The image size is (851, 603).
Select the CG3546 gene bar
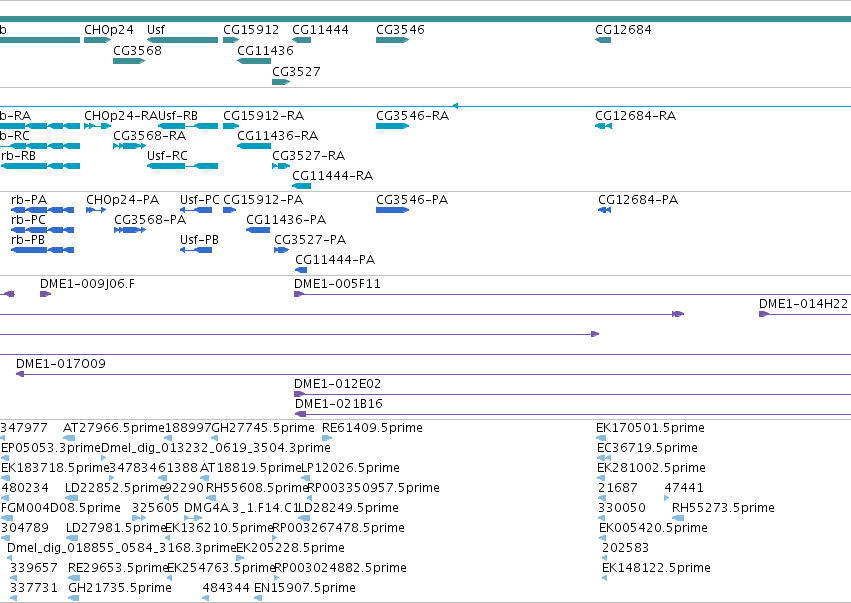(392, 40)
